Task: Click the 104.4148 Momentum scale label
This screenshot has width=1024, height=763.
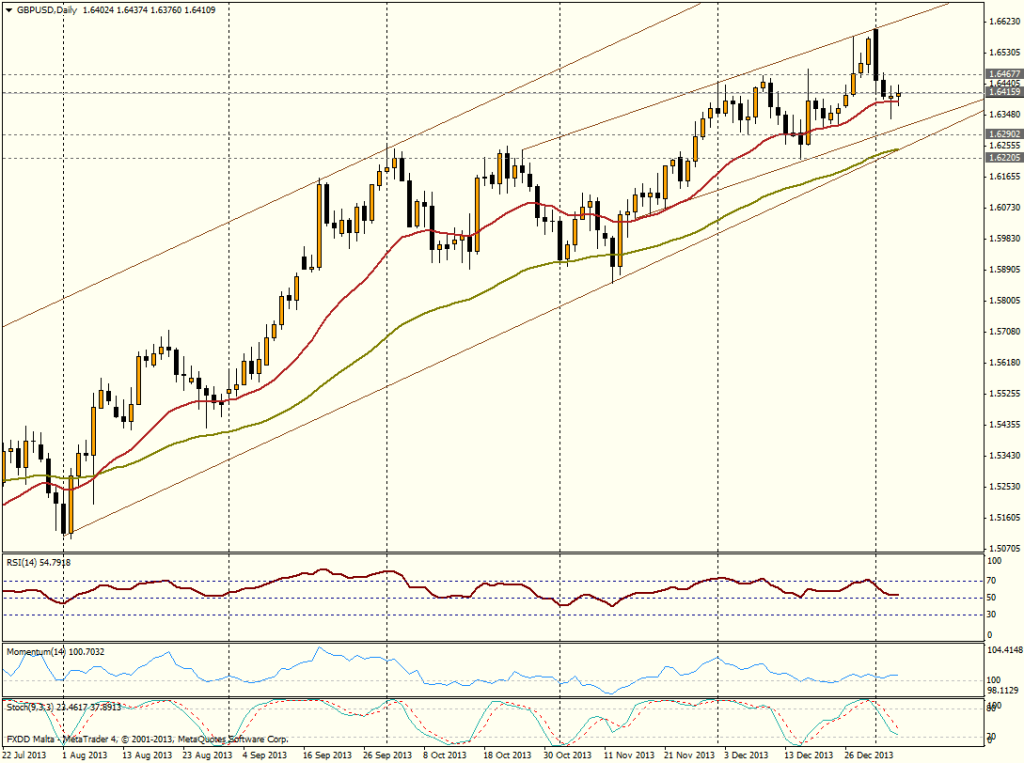Action: [x=1003, y=651]
